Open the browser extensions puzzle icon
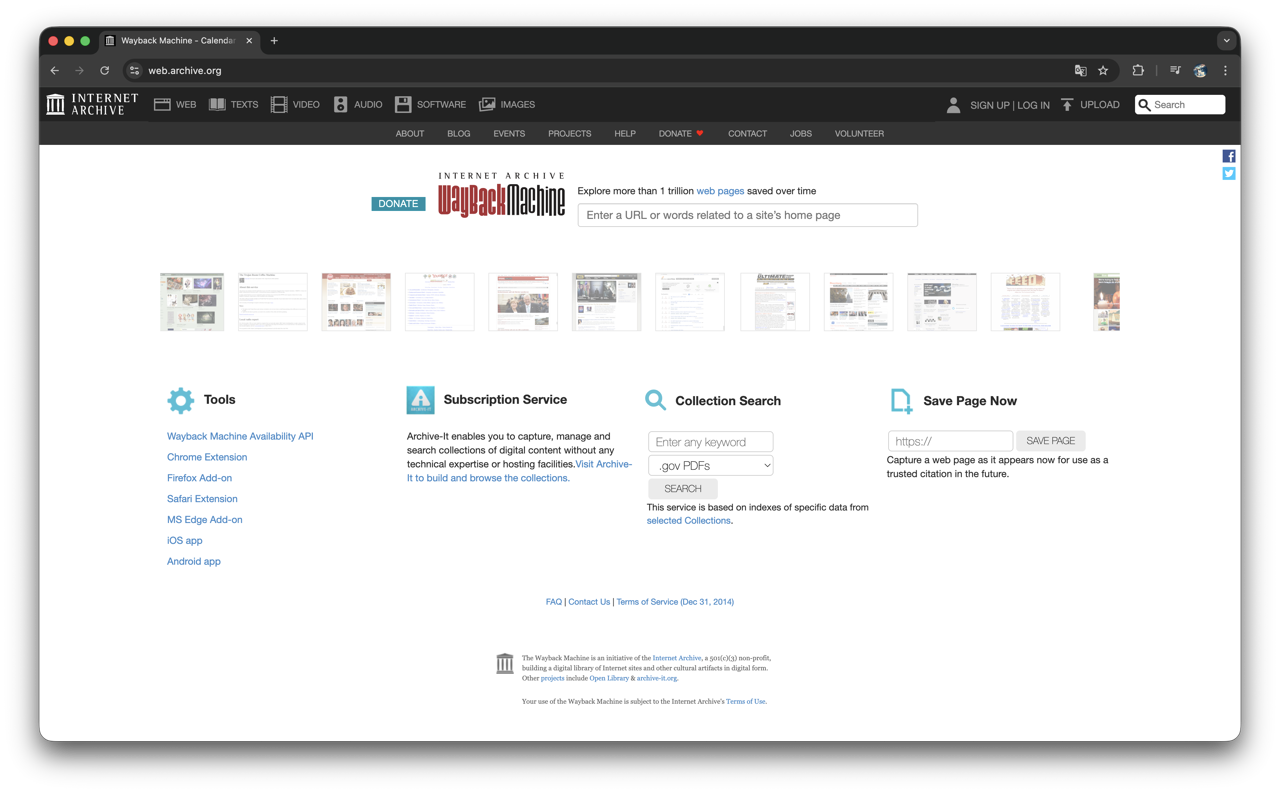Viewport: 1280px width, 793px height. point(1138,71)
